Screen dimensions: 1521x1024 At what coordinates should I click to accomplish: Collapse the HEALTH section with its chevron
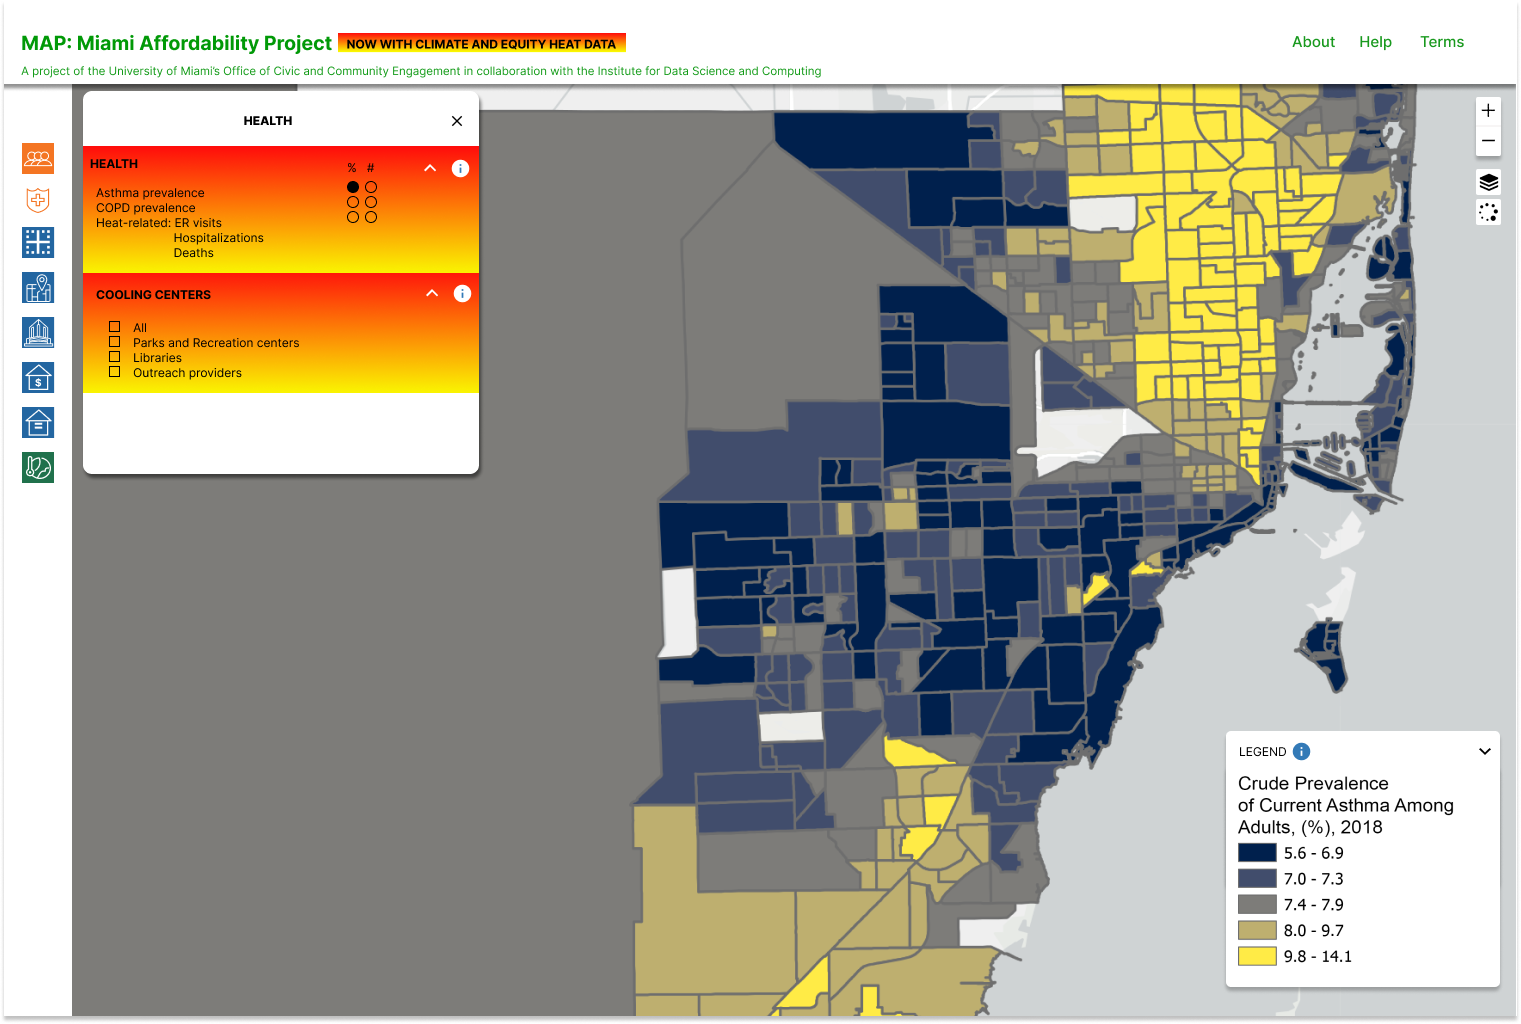tap(430, 168)
